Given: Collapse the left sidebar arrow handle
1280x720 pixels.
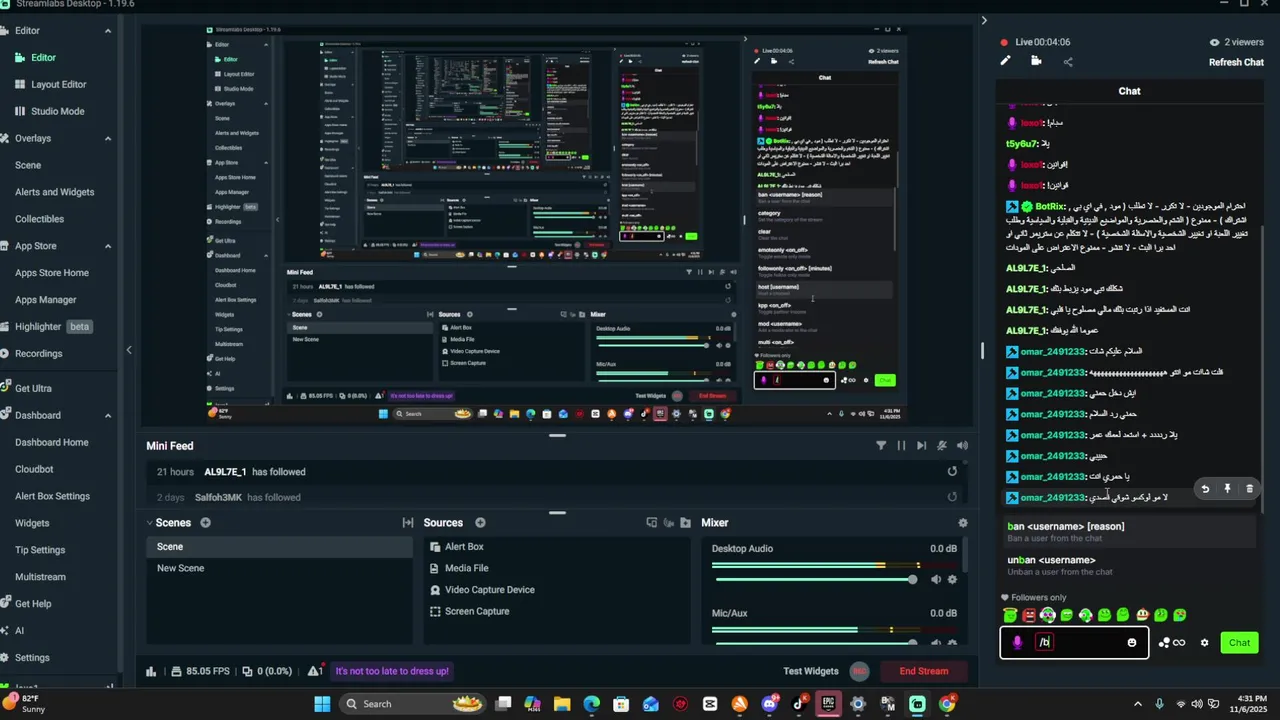Looking at the screenshot, I should click(x=128, y=349).
